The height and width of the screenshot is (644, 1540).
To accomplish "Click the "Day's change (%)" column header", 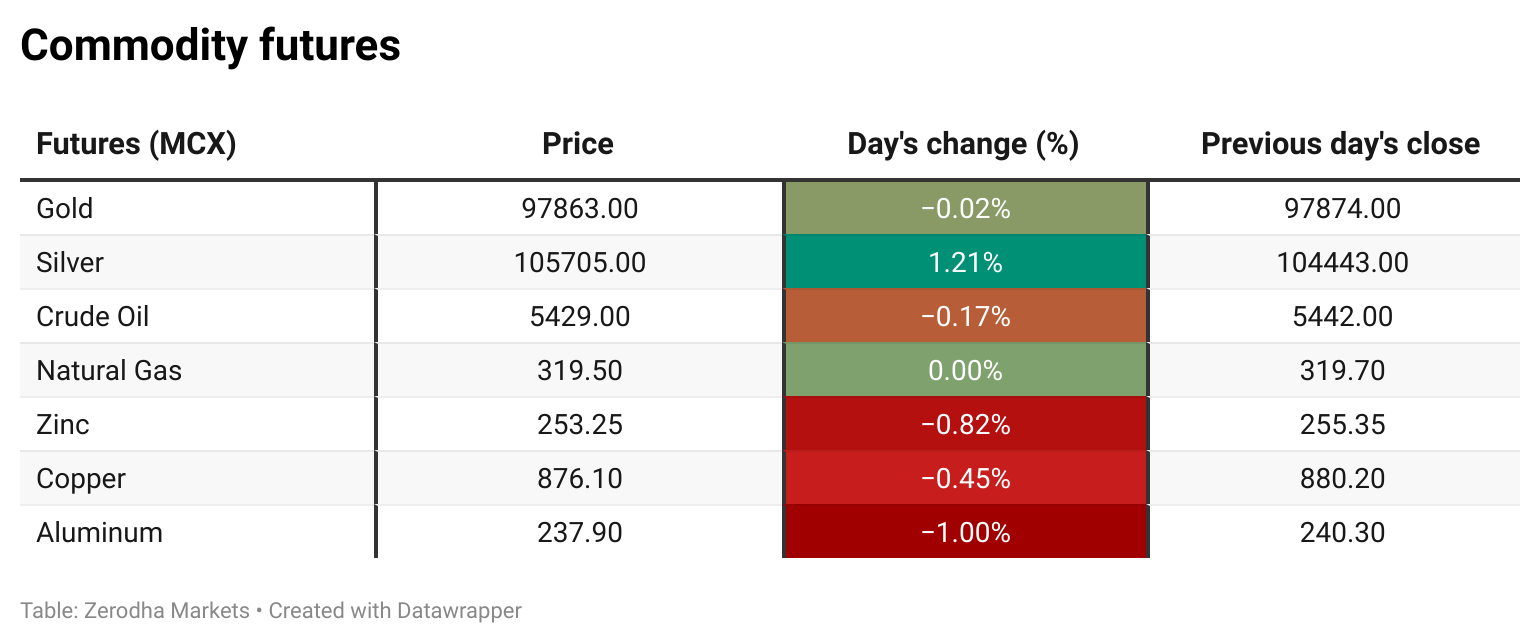I will [x=963, y=144].
